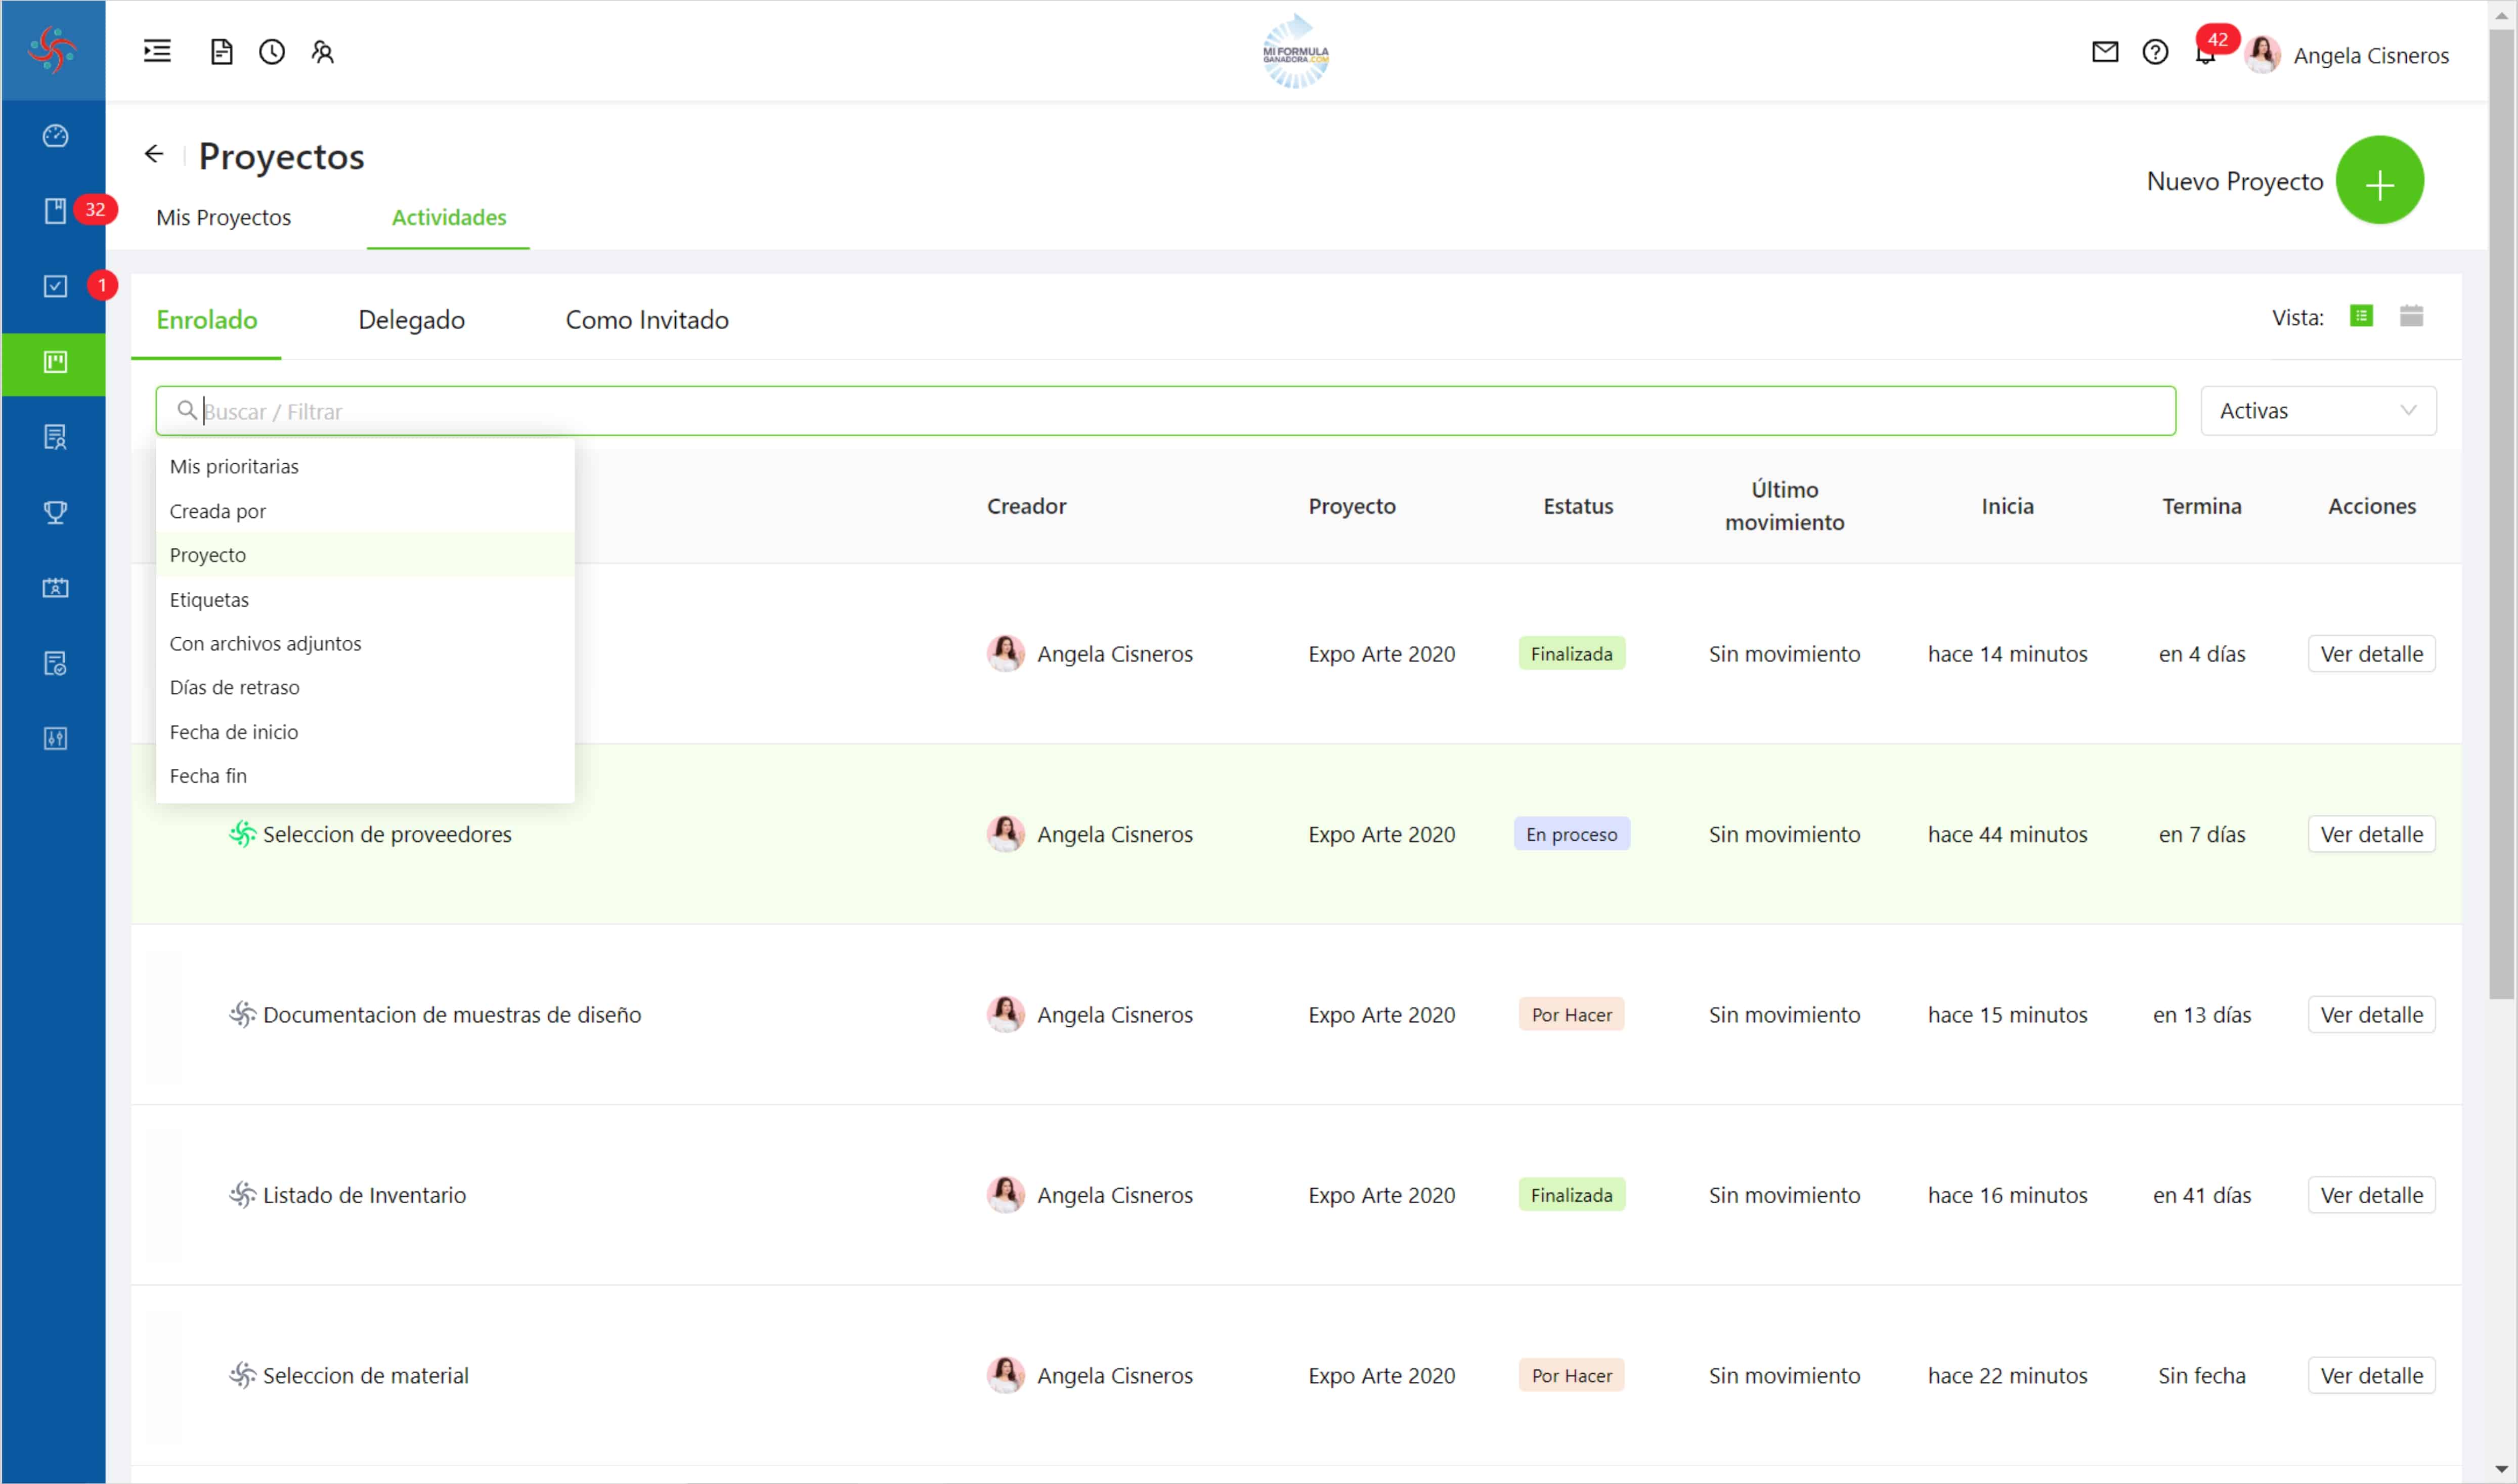Choose Días de retraso filter option
The image size is (2518, 1484).
coord(365,687)
